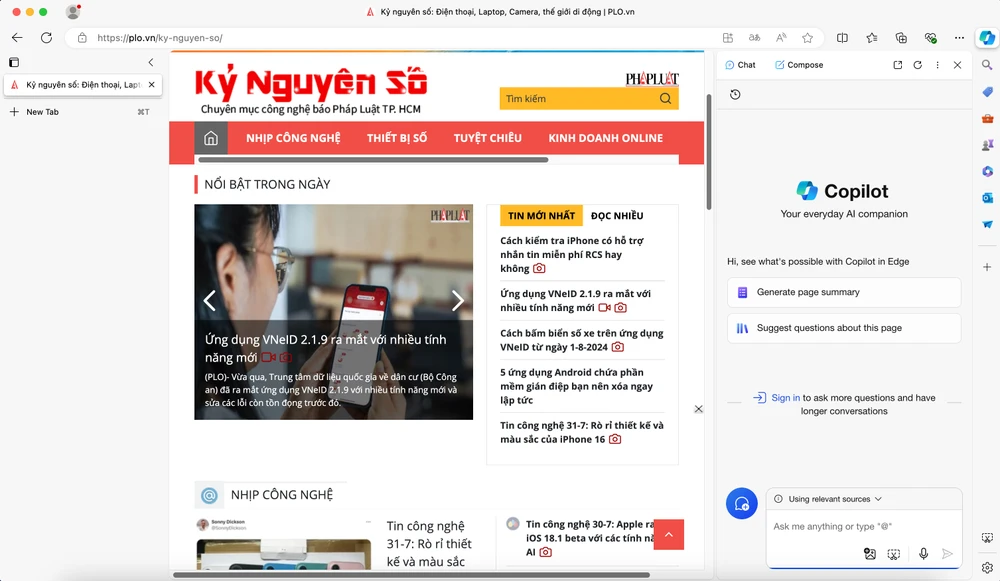The image size is (1000, 581).
Task: Start Read aloud in the address bar
Action: pyautogui.click(x=780, y=37)
